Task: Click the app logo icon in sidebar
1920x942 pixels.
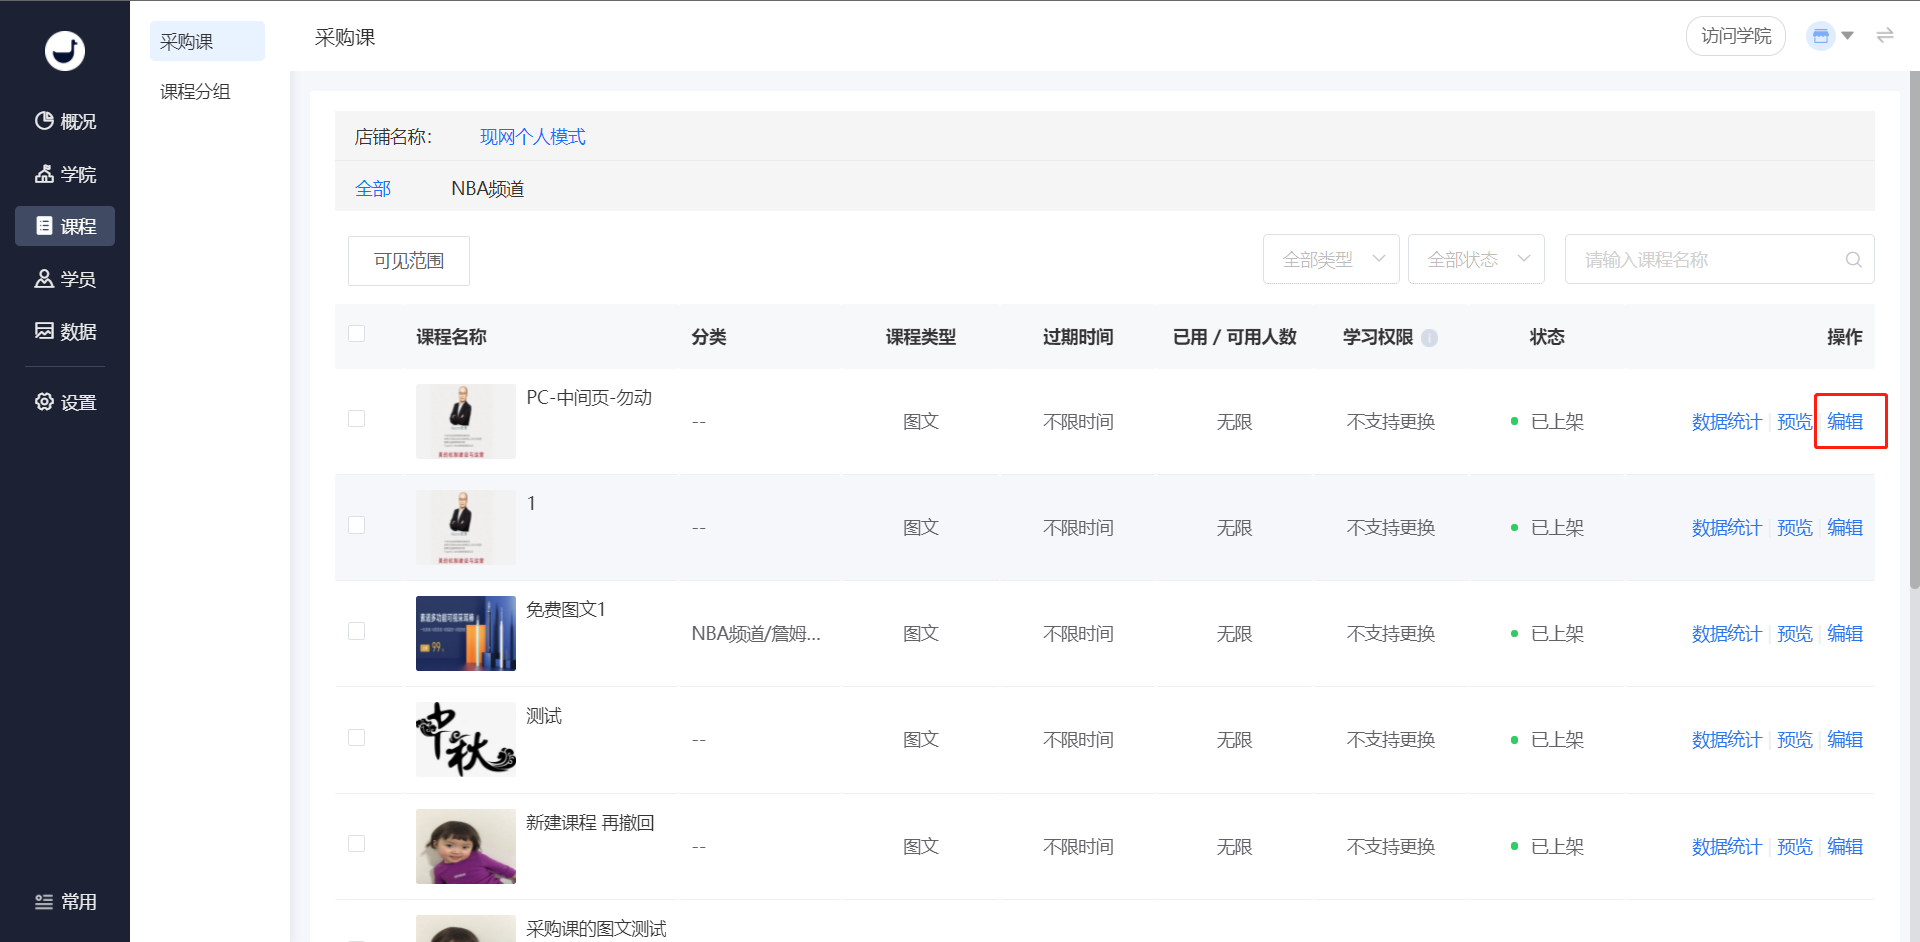Action: (x=65, y=50)
